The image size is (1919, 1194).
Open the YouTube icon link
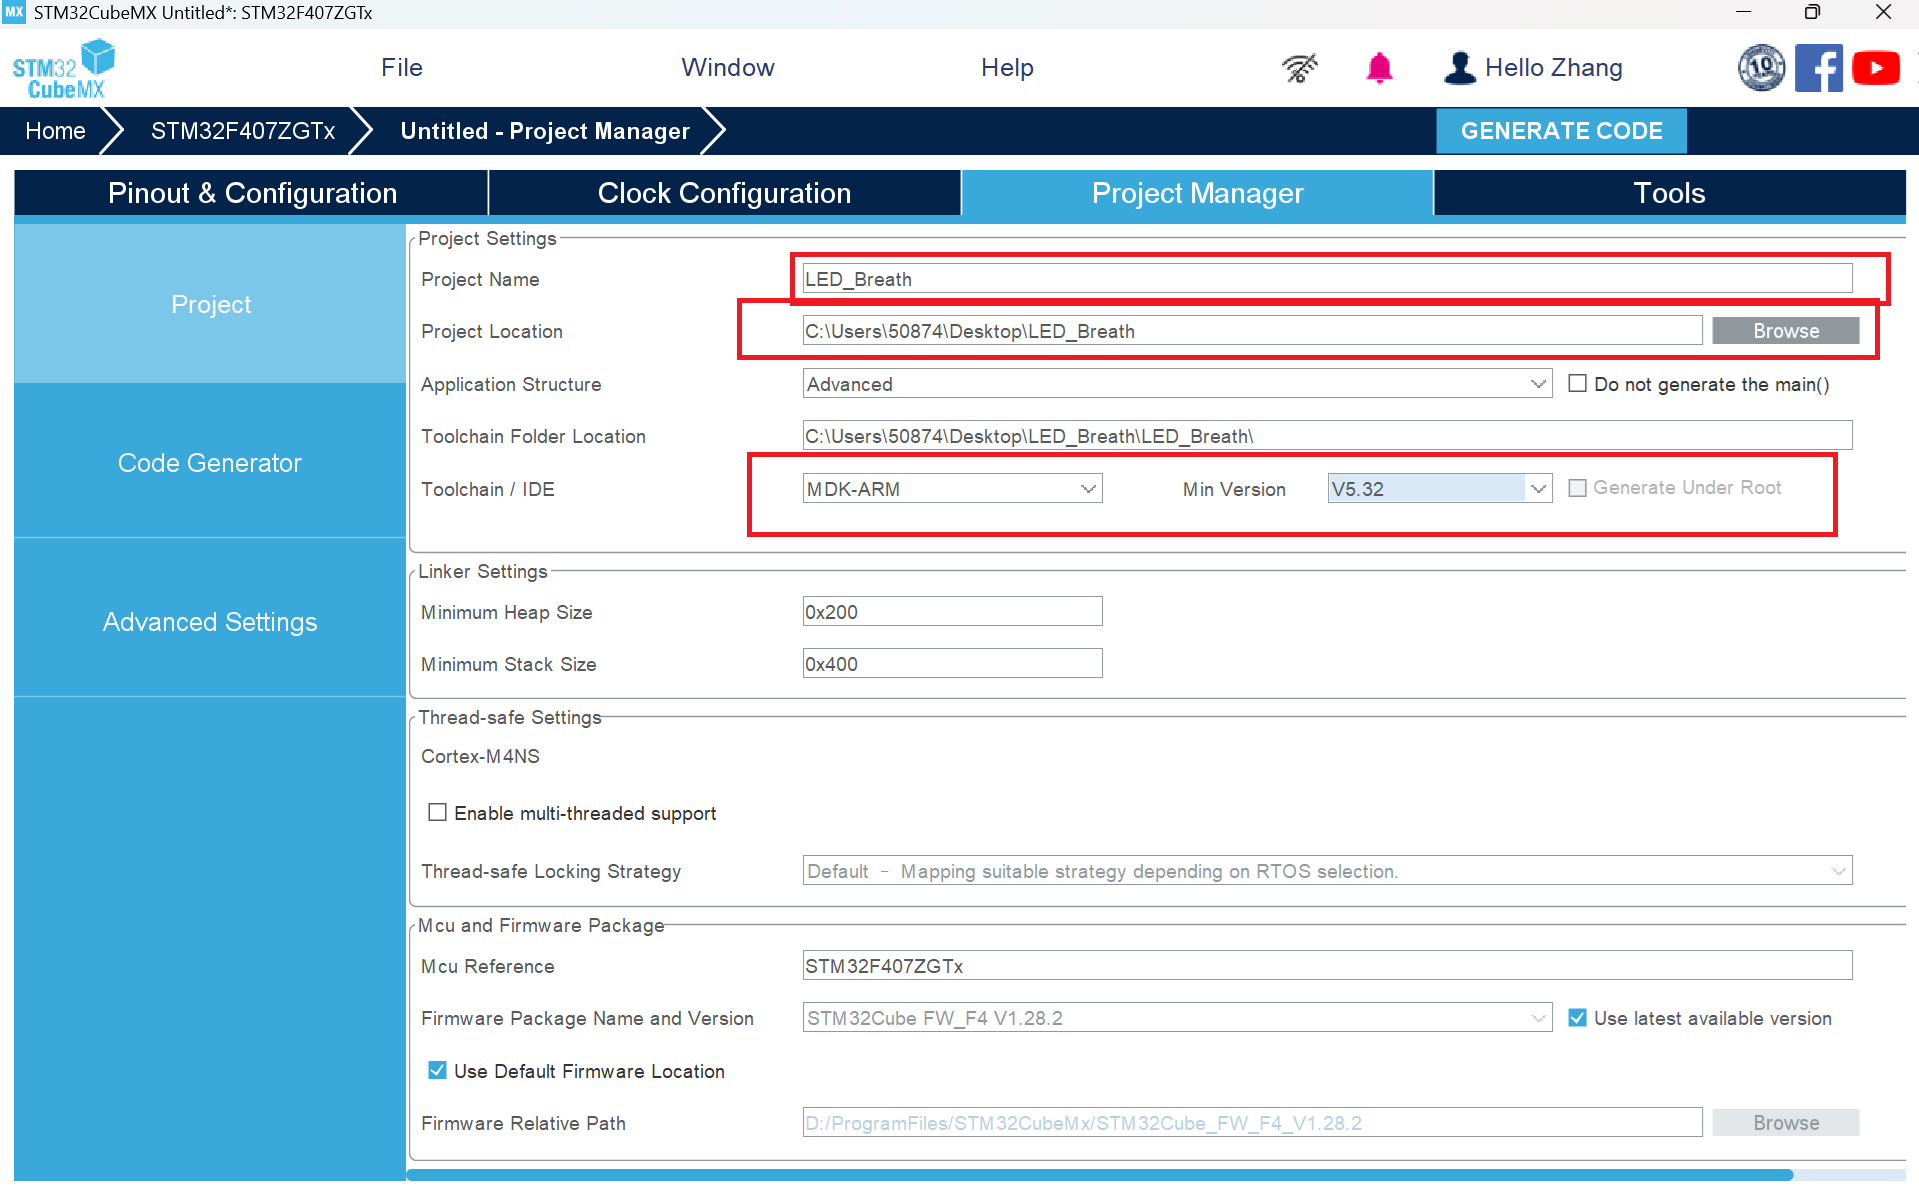(1876, 68)
